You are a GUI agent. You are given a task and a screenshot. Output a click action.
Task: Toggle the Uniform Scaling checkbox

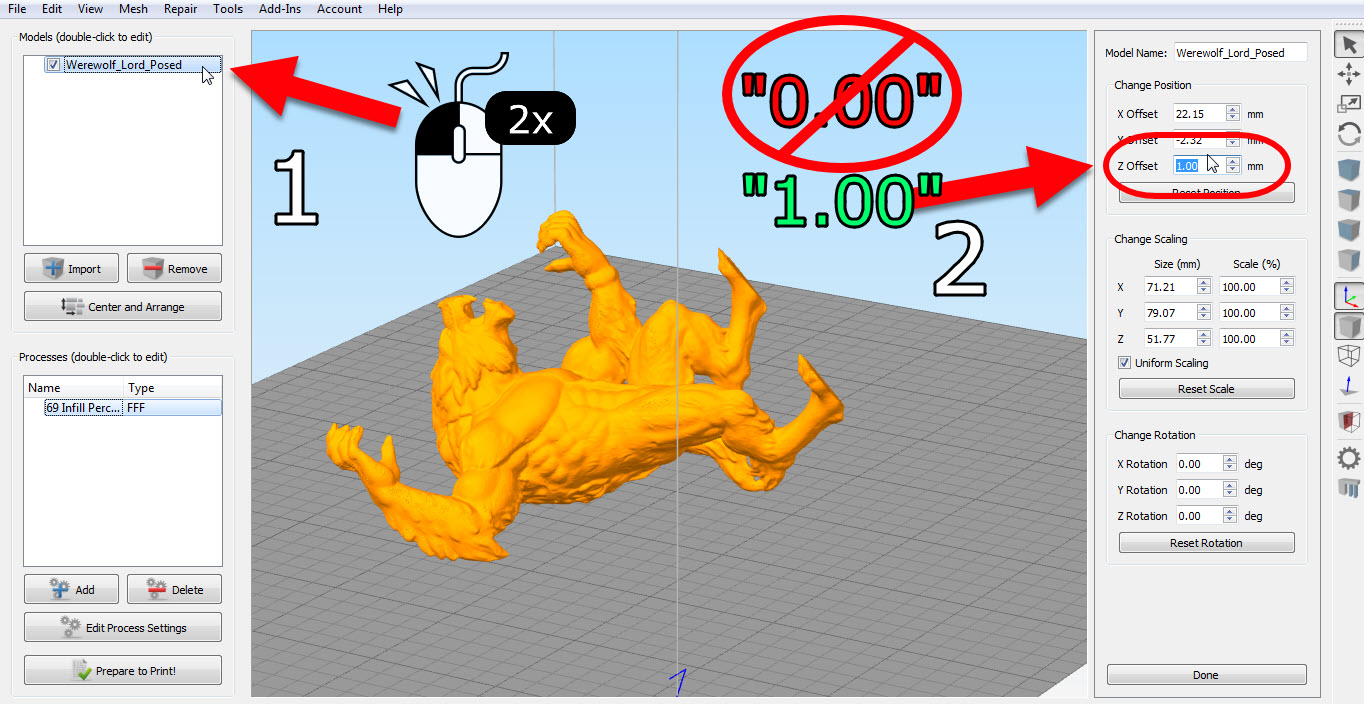[1124, 363]
